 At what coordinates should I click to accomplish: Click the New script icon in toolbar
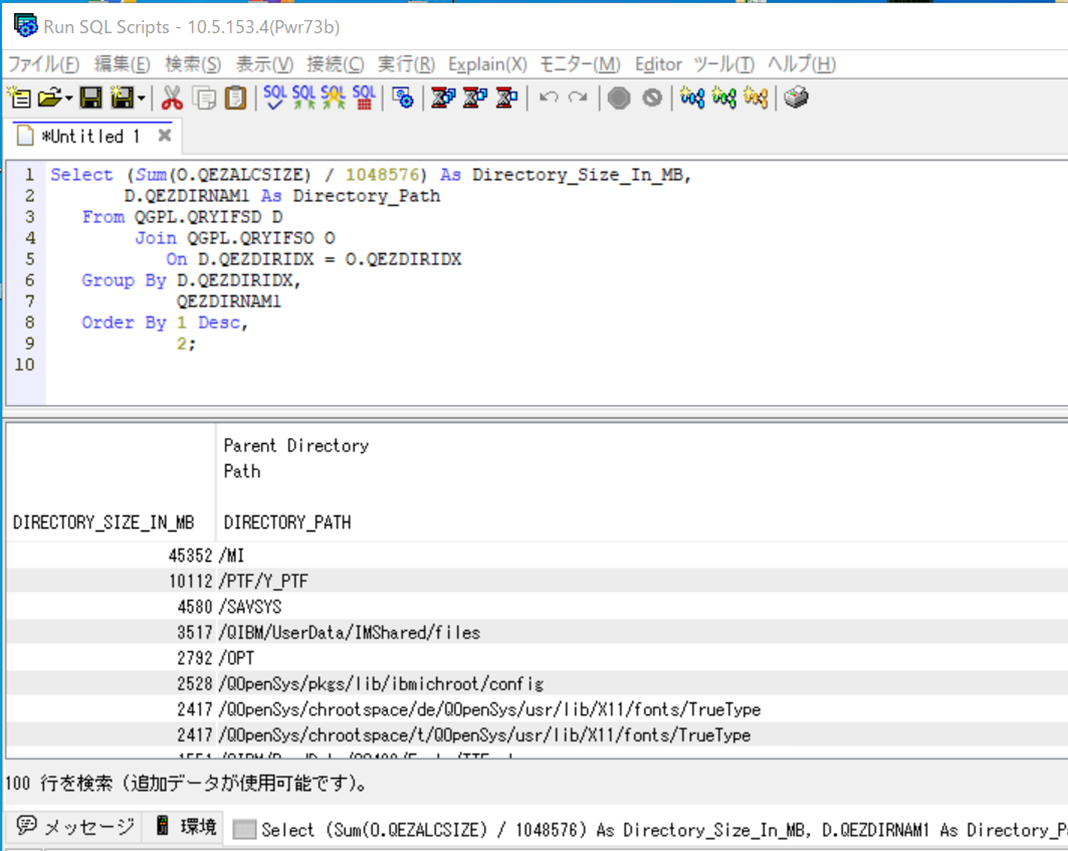[x=19, y=98]
